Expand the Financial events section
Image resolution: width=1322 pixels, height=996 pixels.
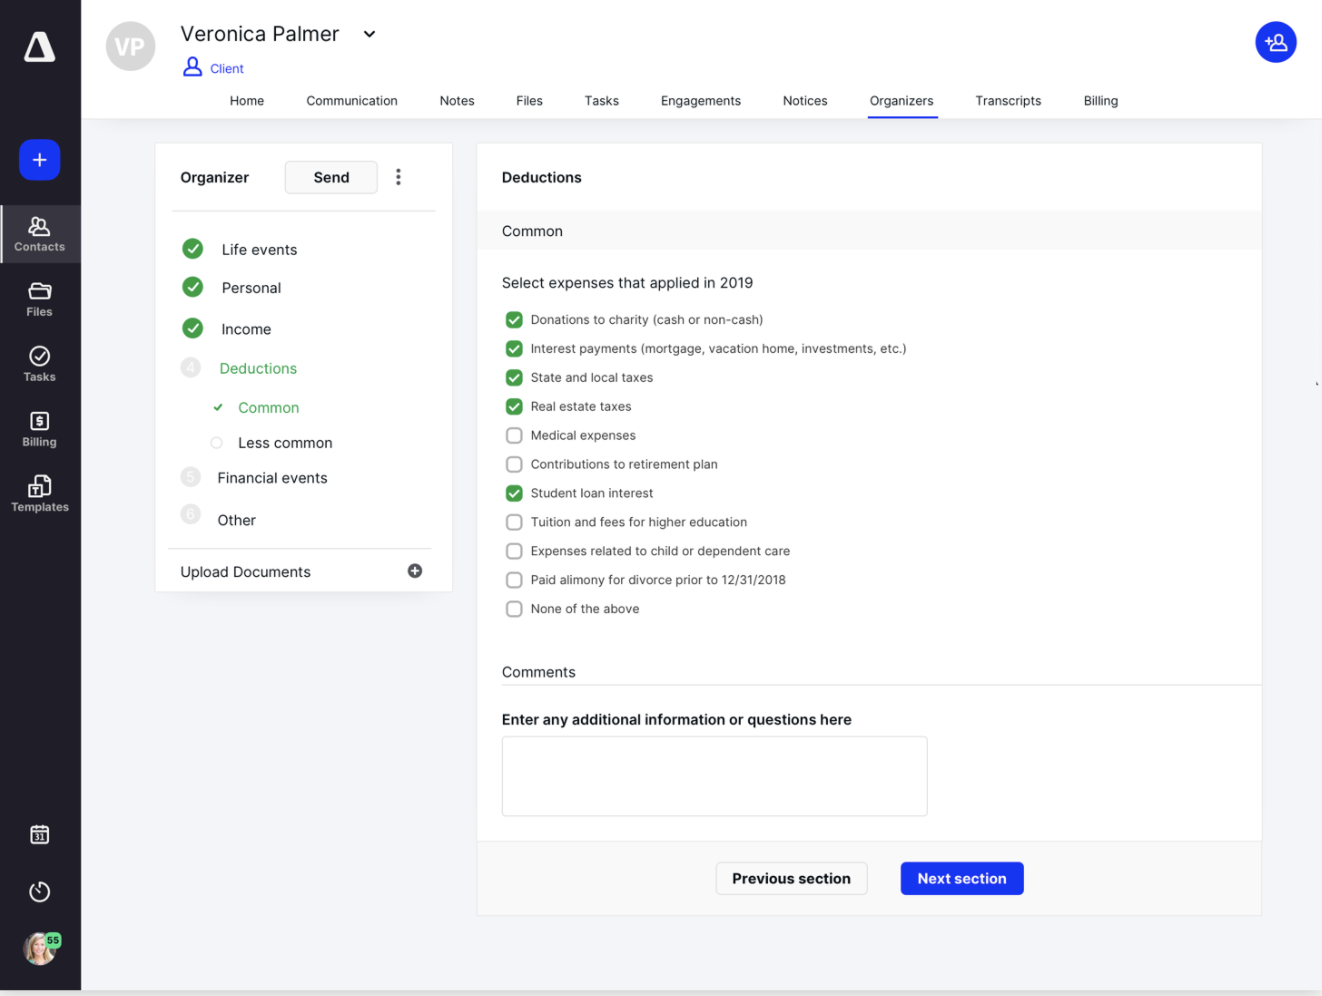pyautogui.click(x=272, y=478)
